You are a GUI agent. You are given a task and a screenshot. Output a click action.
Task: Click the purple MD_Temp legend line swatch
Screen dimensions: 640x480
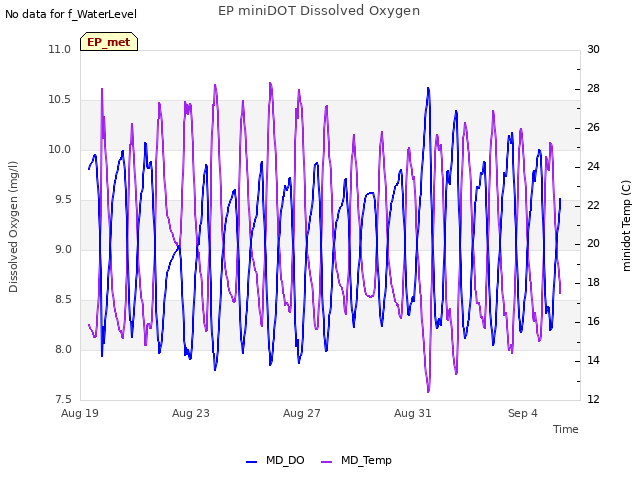click(x=327, y=461)
